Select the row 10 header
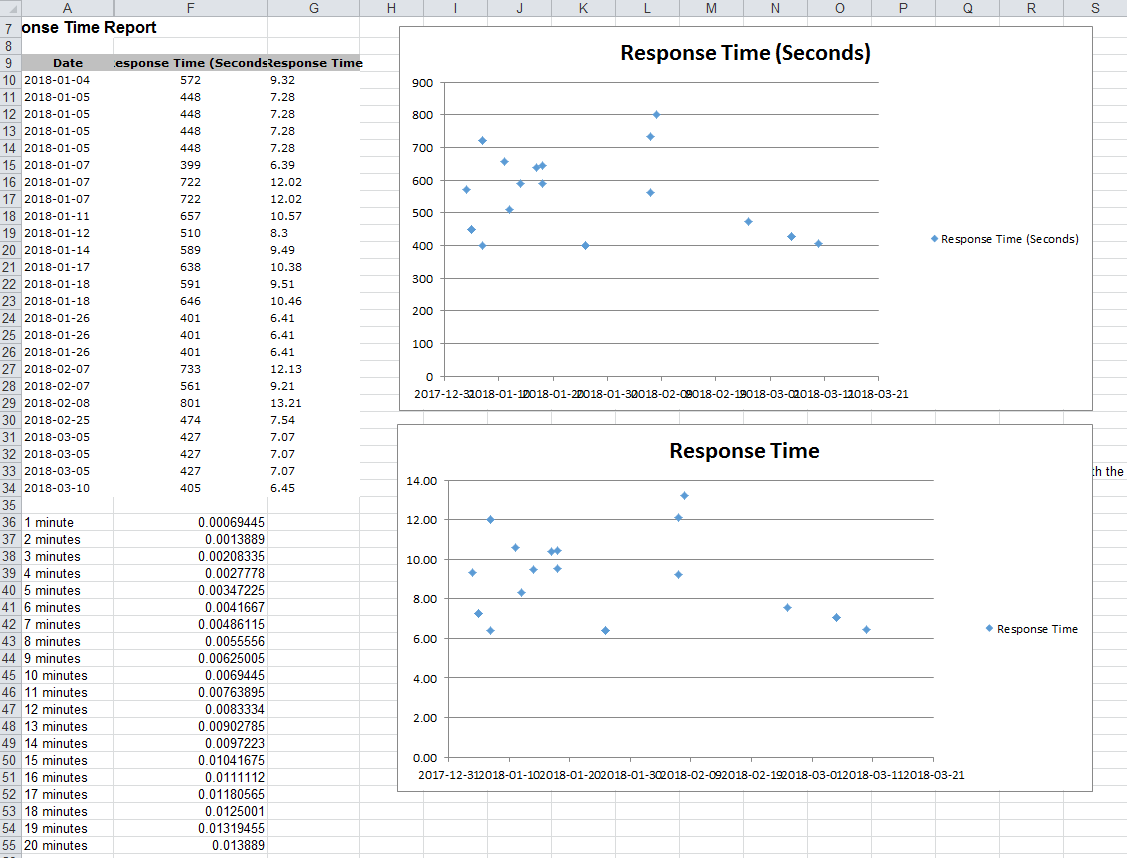Image resolution: width=1127 pixels, height=858 pixels. click(11, 79)
